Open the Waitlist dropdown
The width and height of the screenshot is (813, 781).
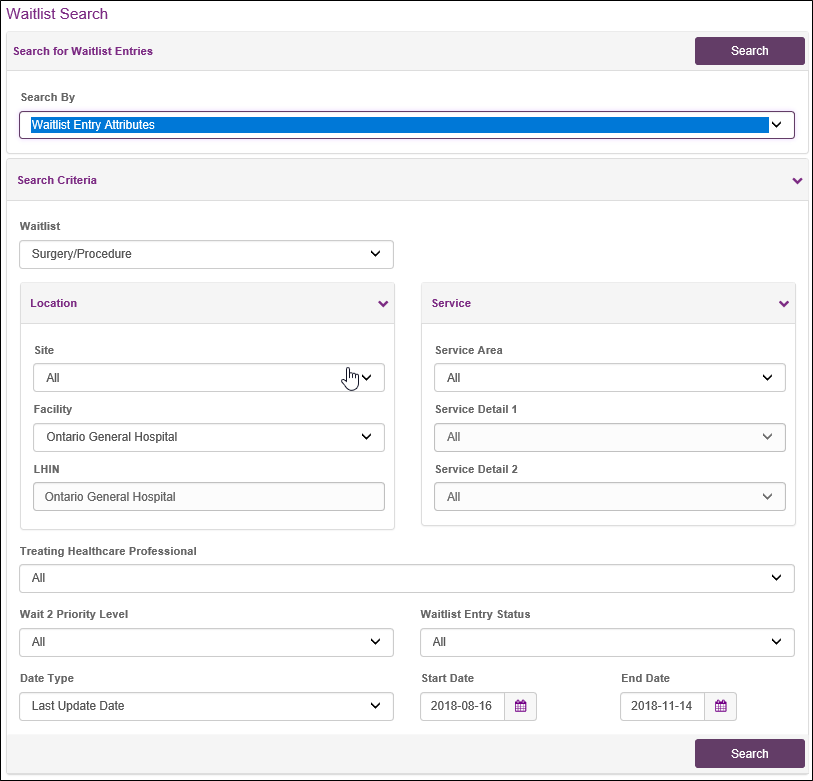(206, 254)
